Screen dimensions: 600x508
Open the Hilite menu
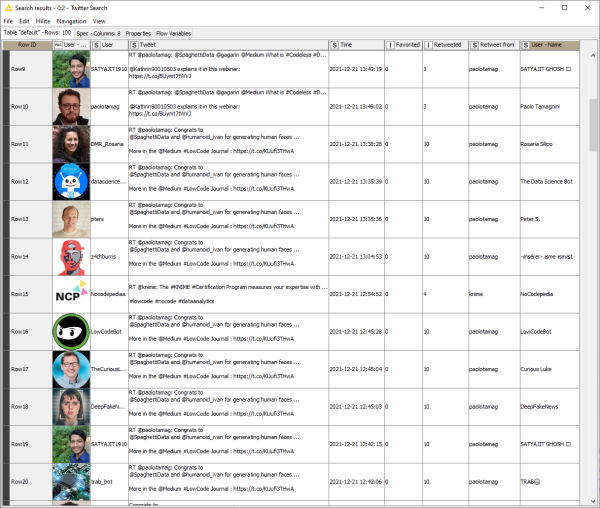[x=43, y=21]
